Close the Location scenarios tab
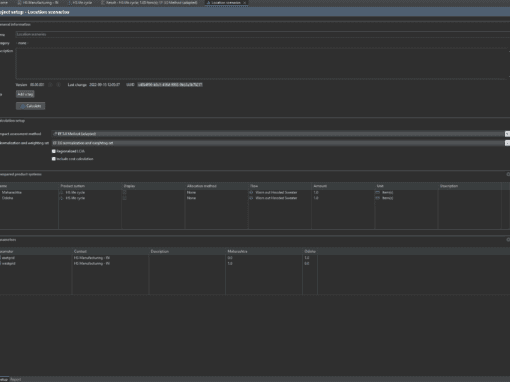The height and width of the screenshot is (382, 510). 245,2
